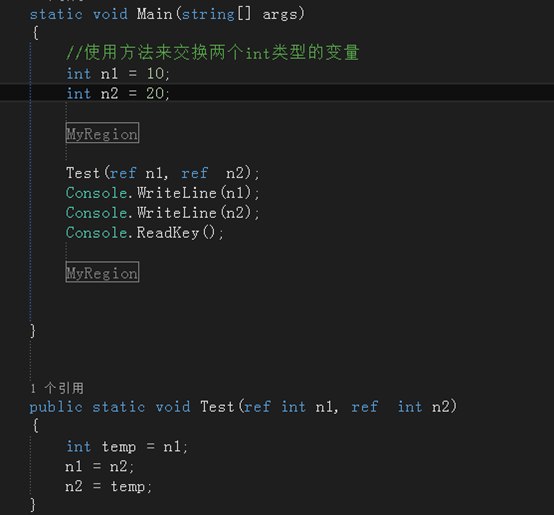This screenshot has width=554, height=515.
Task: Open the '1 个引用' CodeLens reference link
Action: pyautogui.click(x=57, y=388)
